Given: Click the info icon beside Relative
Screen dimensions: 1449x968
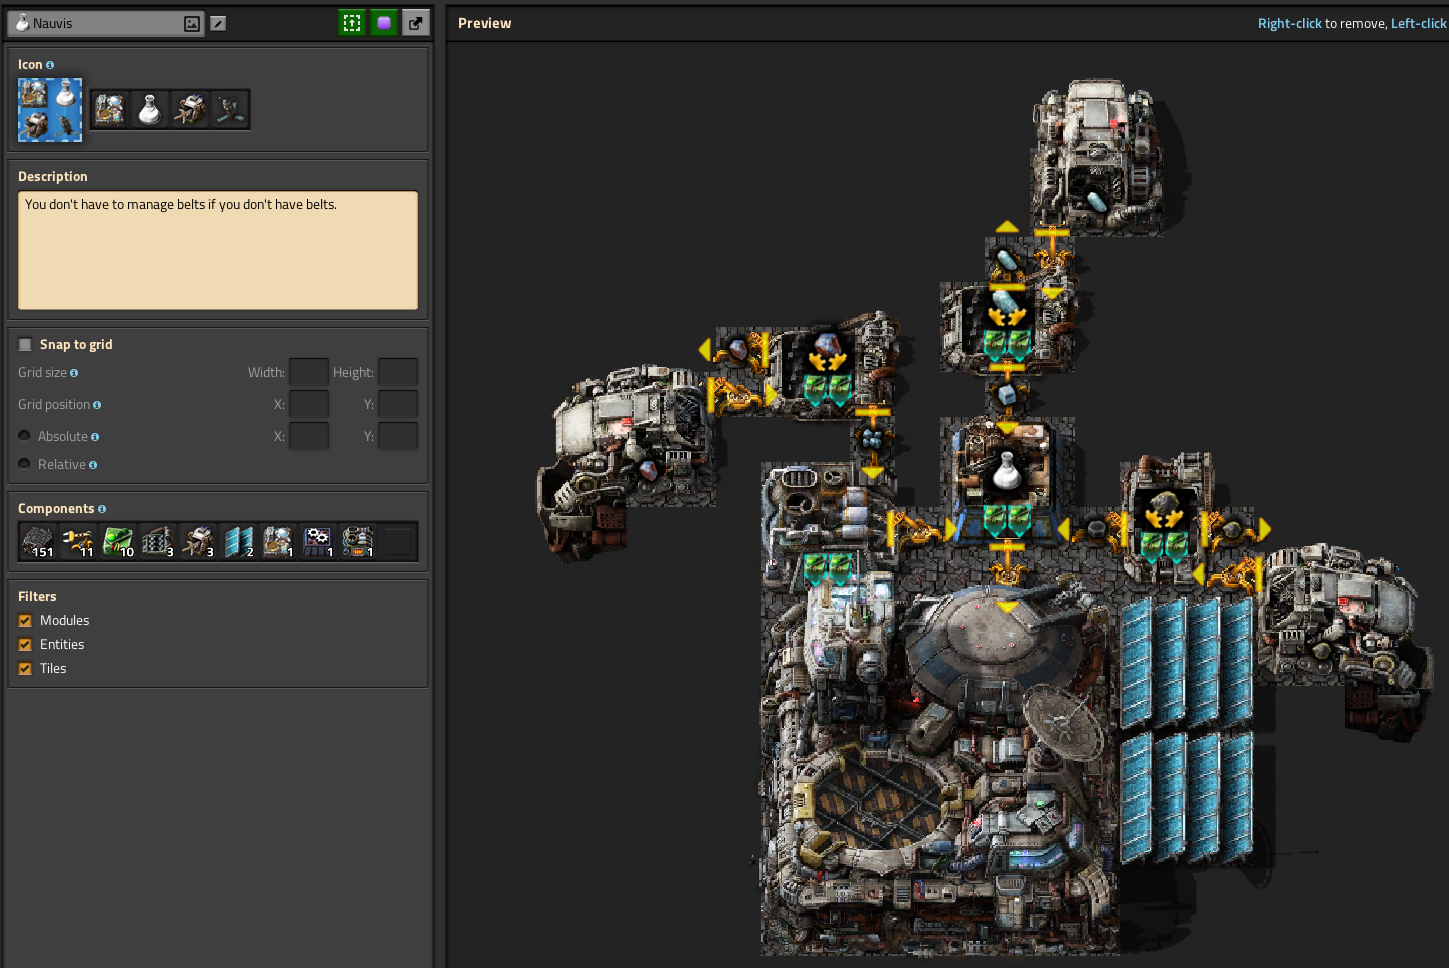Looking at the screenshot, I should 93,465.
